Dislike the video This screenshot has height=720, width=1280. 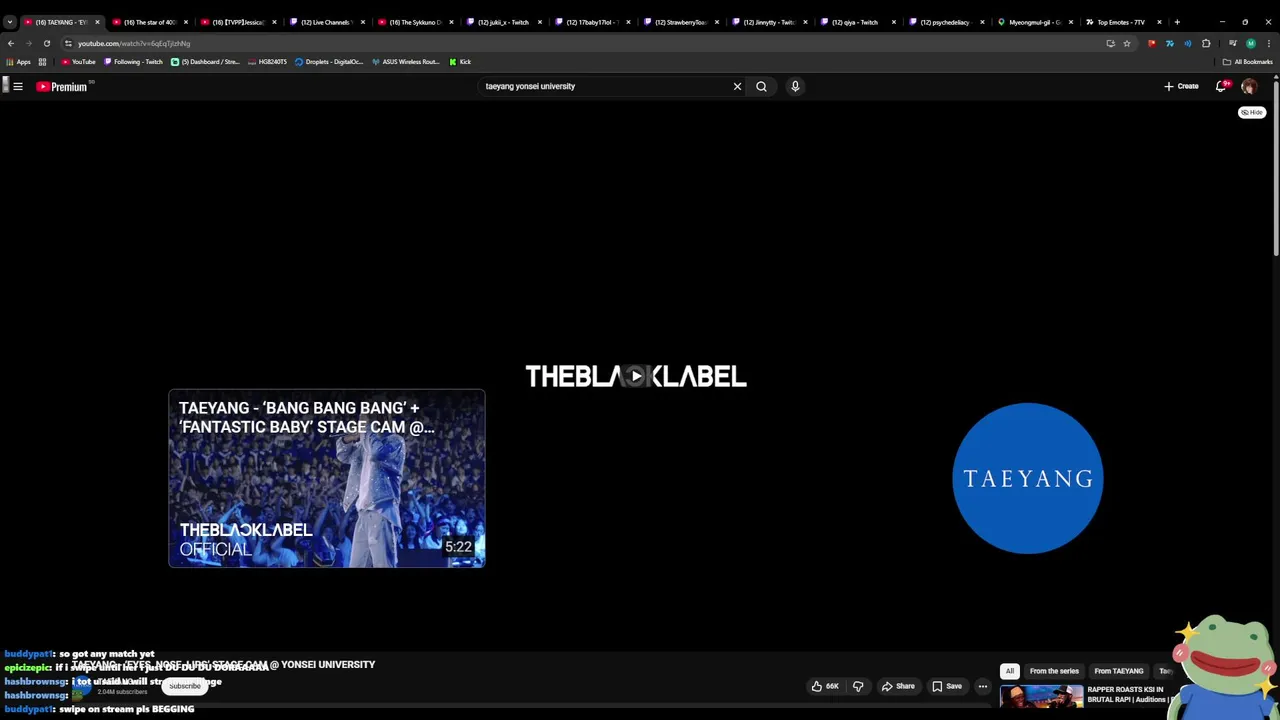coord(858,686)
